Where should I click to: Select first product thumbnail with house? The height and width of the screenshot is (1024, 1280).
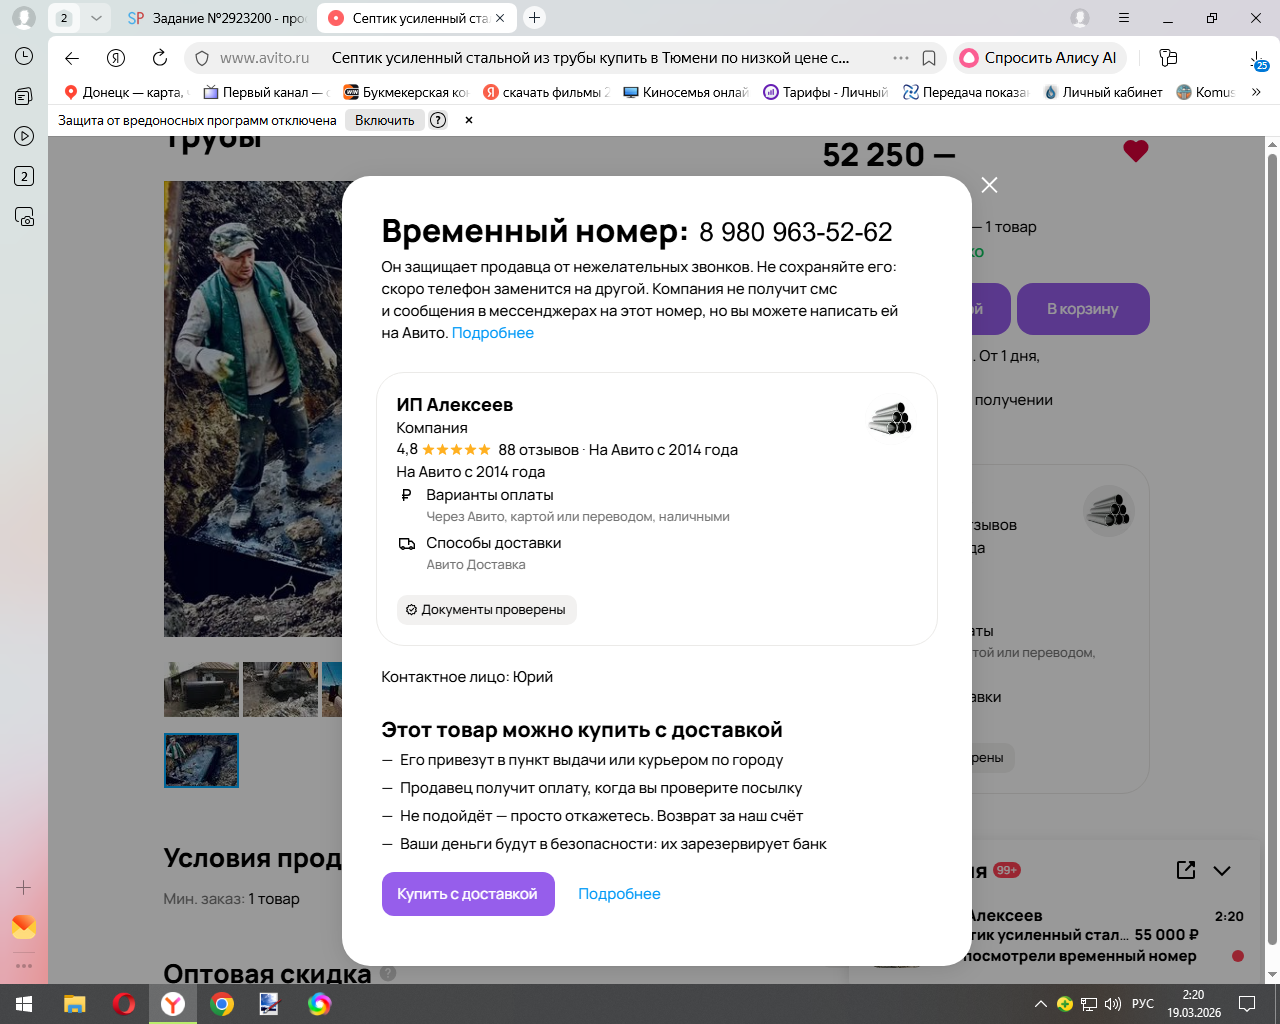point(201,689)
